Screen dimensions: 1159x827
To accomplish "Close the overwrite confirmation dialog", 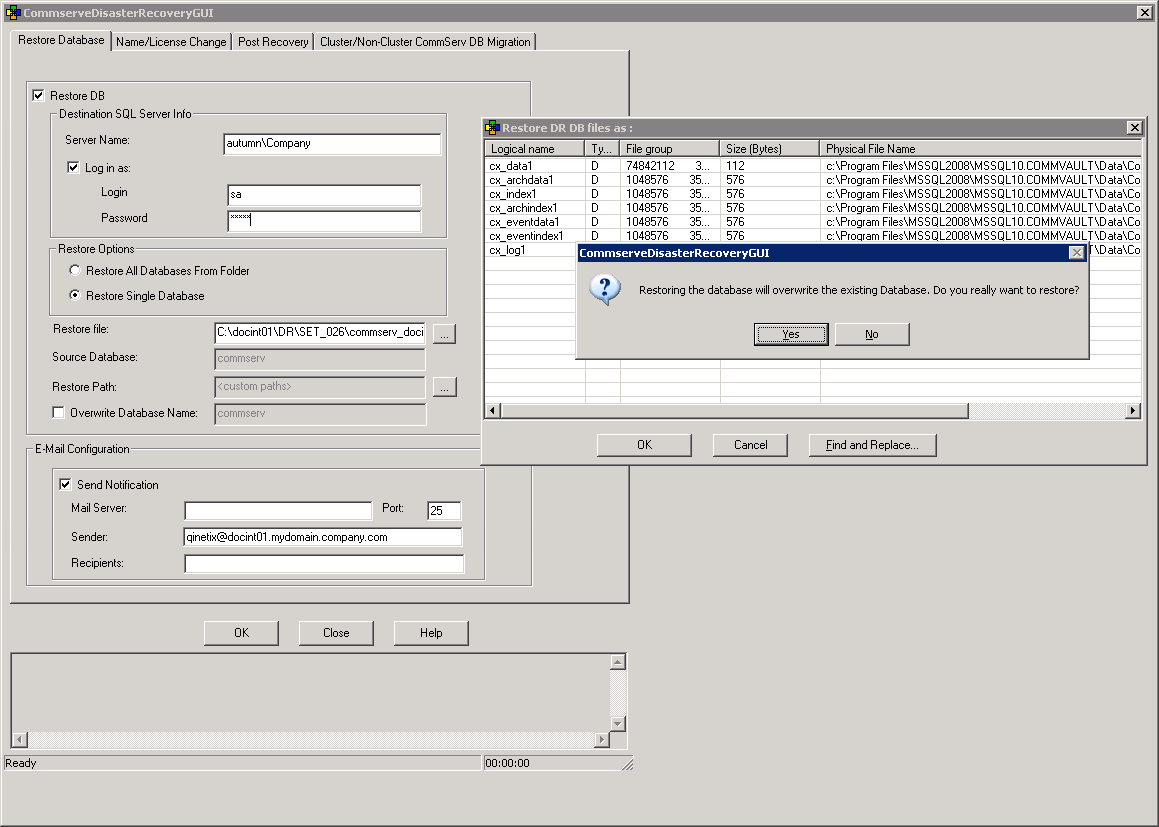I will pyautogui.click(x=1076, y=253).
